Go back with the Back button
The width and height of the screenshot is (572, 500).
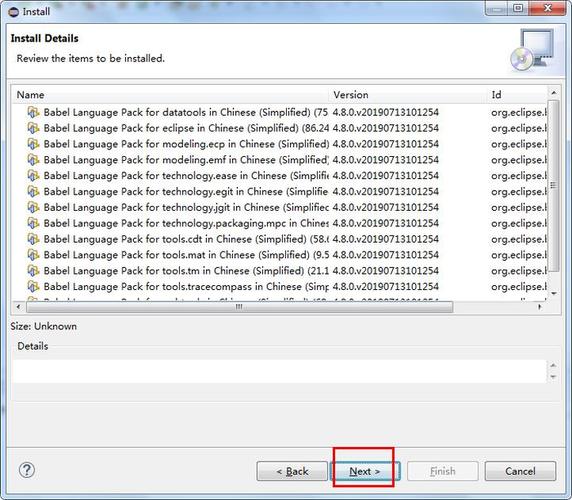coord(292,471)
